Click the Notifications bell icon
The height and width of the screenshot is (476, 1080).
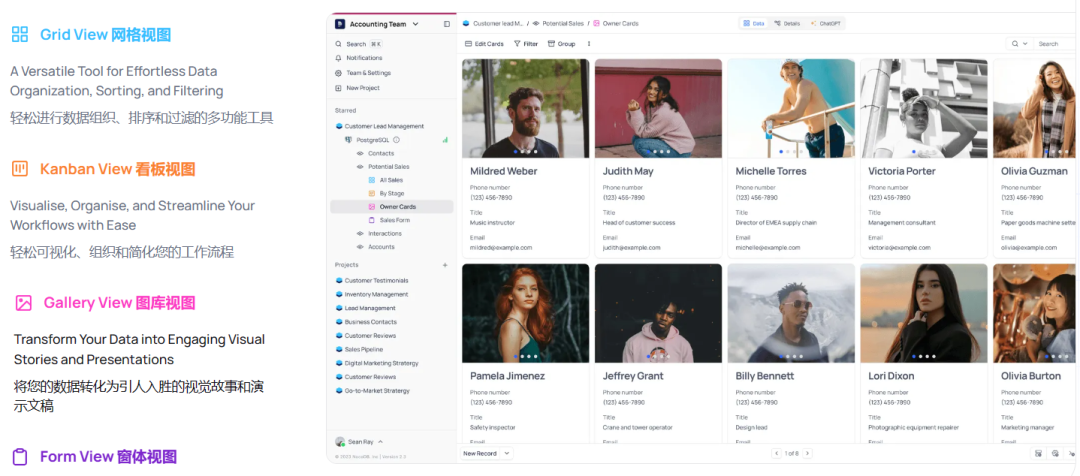coord(338,58)
